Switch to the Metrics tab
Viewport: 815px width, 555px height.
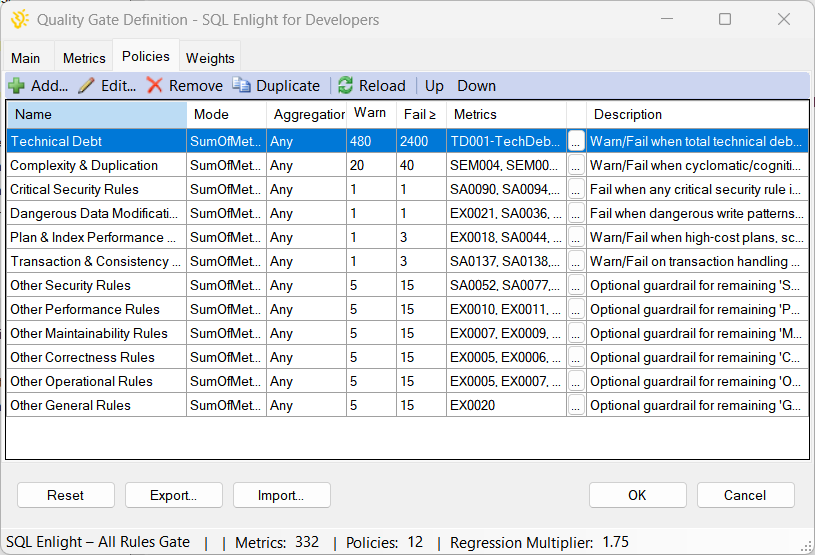[x=84, y=58]
